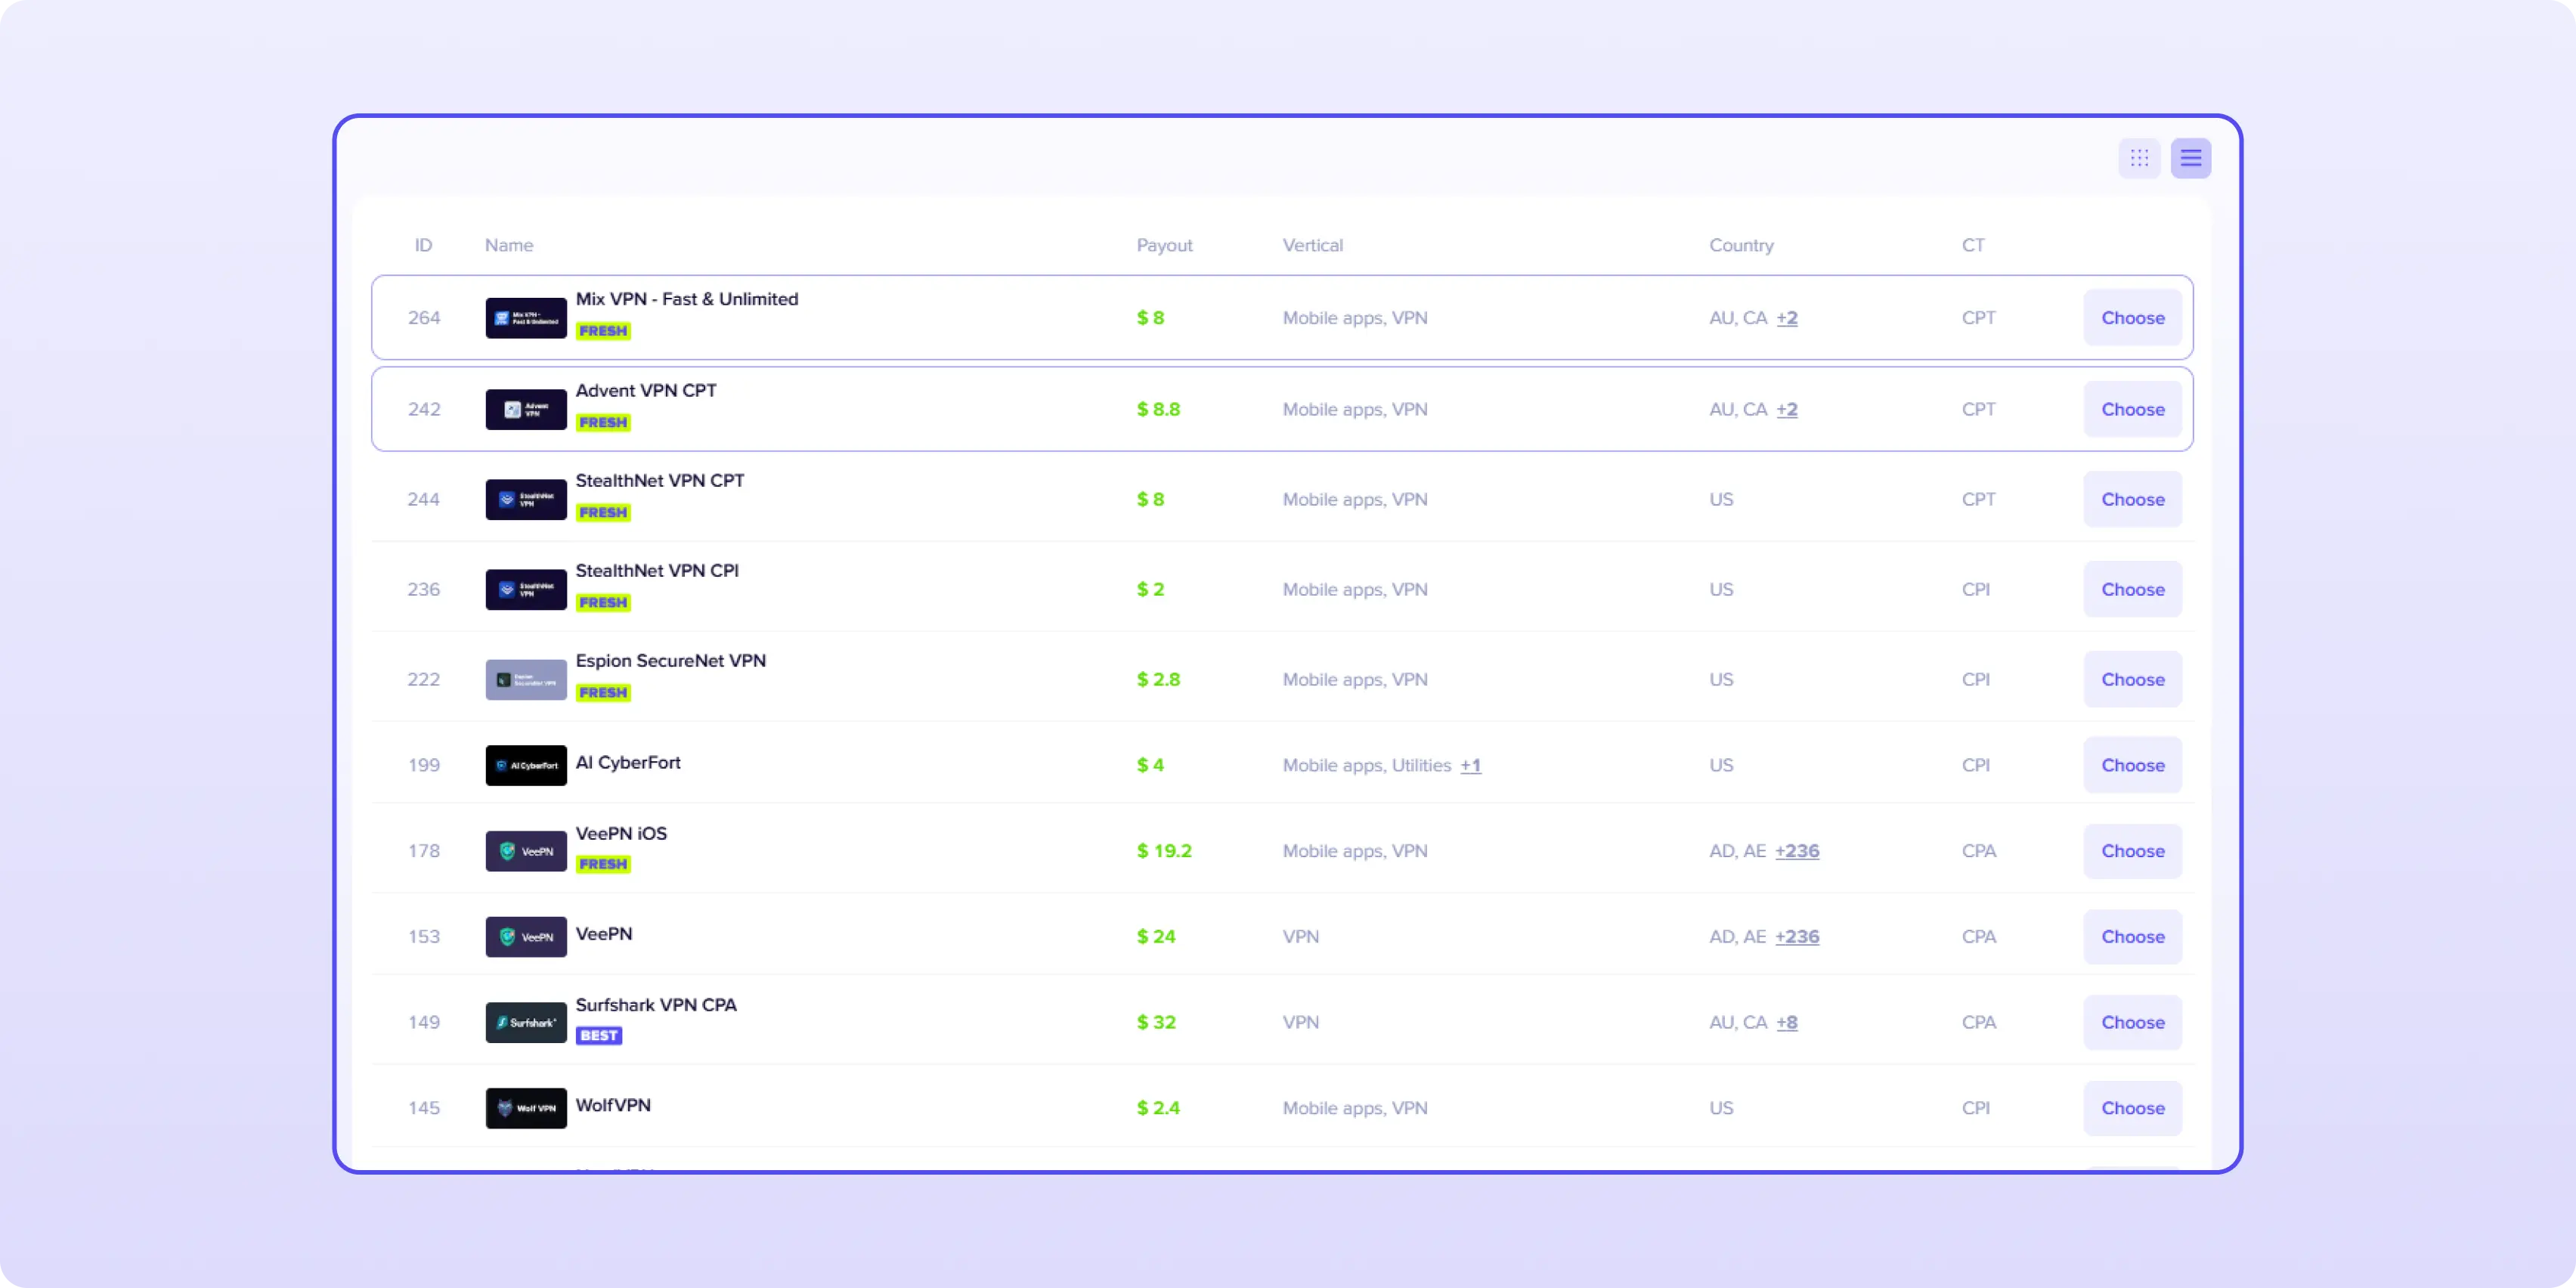Click StealthNet VPN CPI logo thumbnail
The width and height of the screenshot is (2576, 1288).
click(526, 589)
